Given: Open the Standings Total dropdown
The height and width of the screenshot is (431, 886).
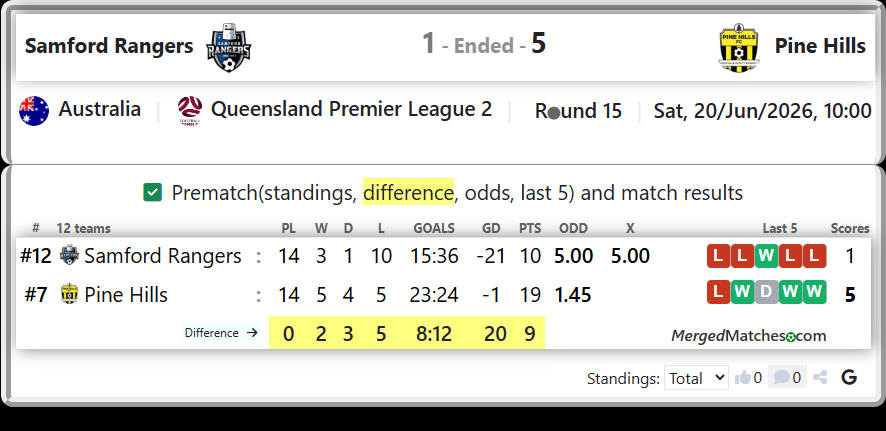Looking at the screenshot, I should click(696, 378).
